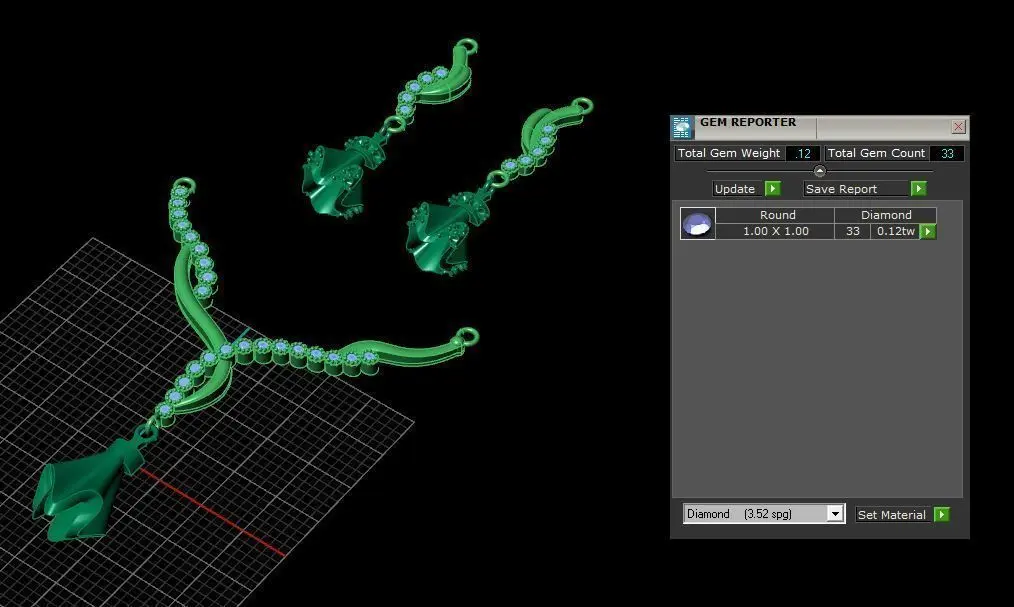
Task: Click the Total Gem Count value 33
Action: point(947,153)
